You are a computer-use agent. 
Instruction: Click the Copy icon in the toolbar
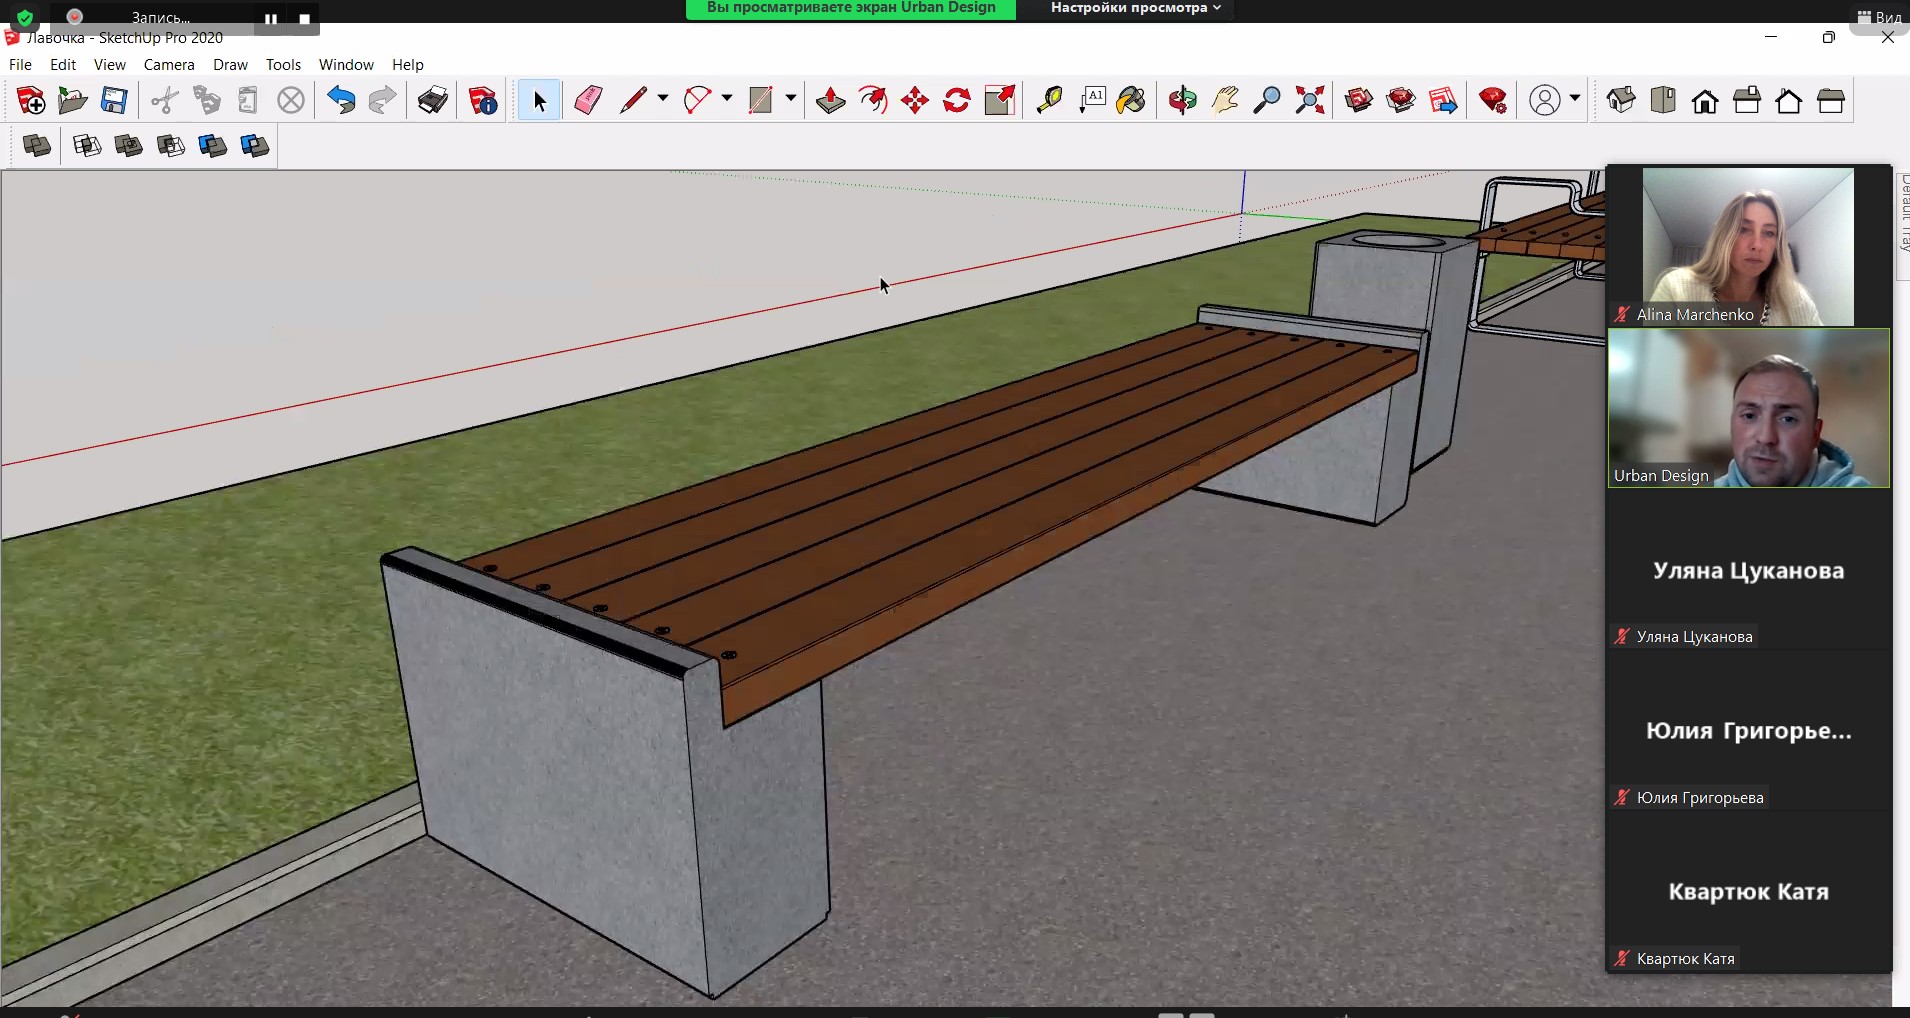click(x=207, y=100)
